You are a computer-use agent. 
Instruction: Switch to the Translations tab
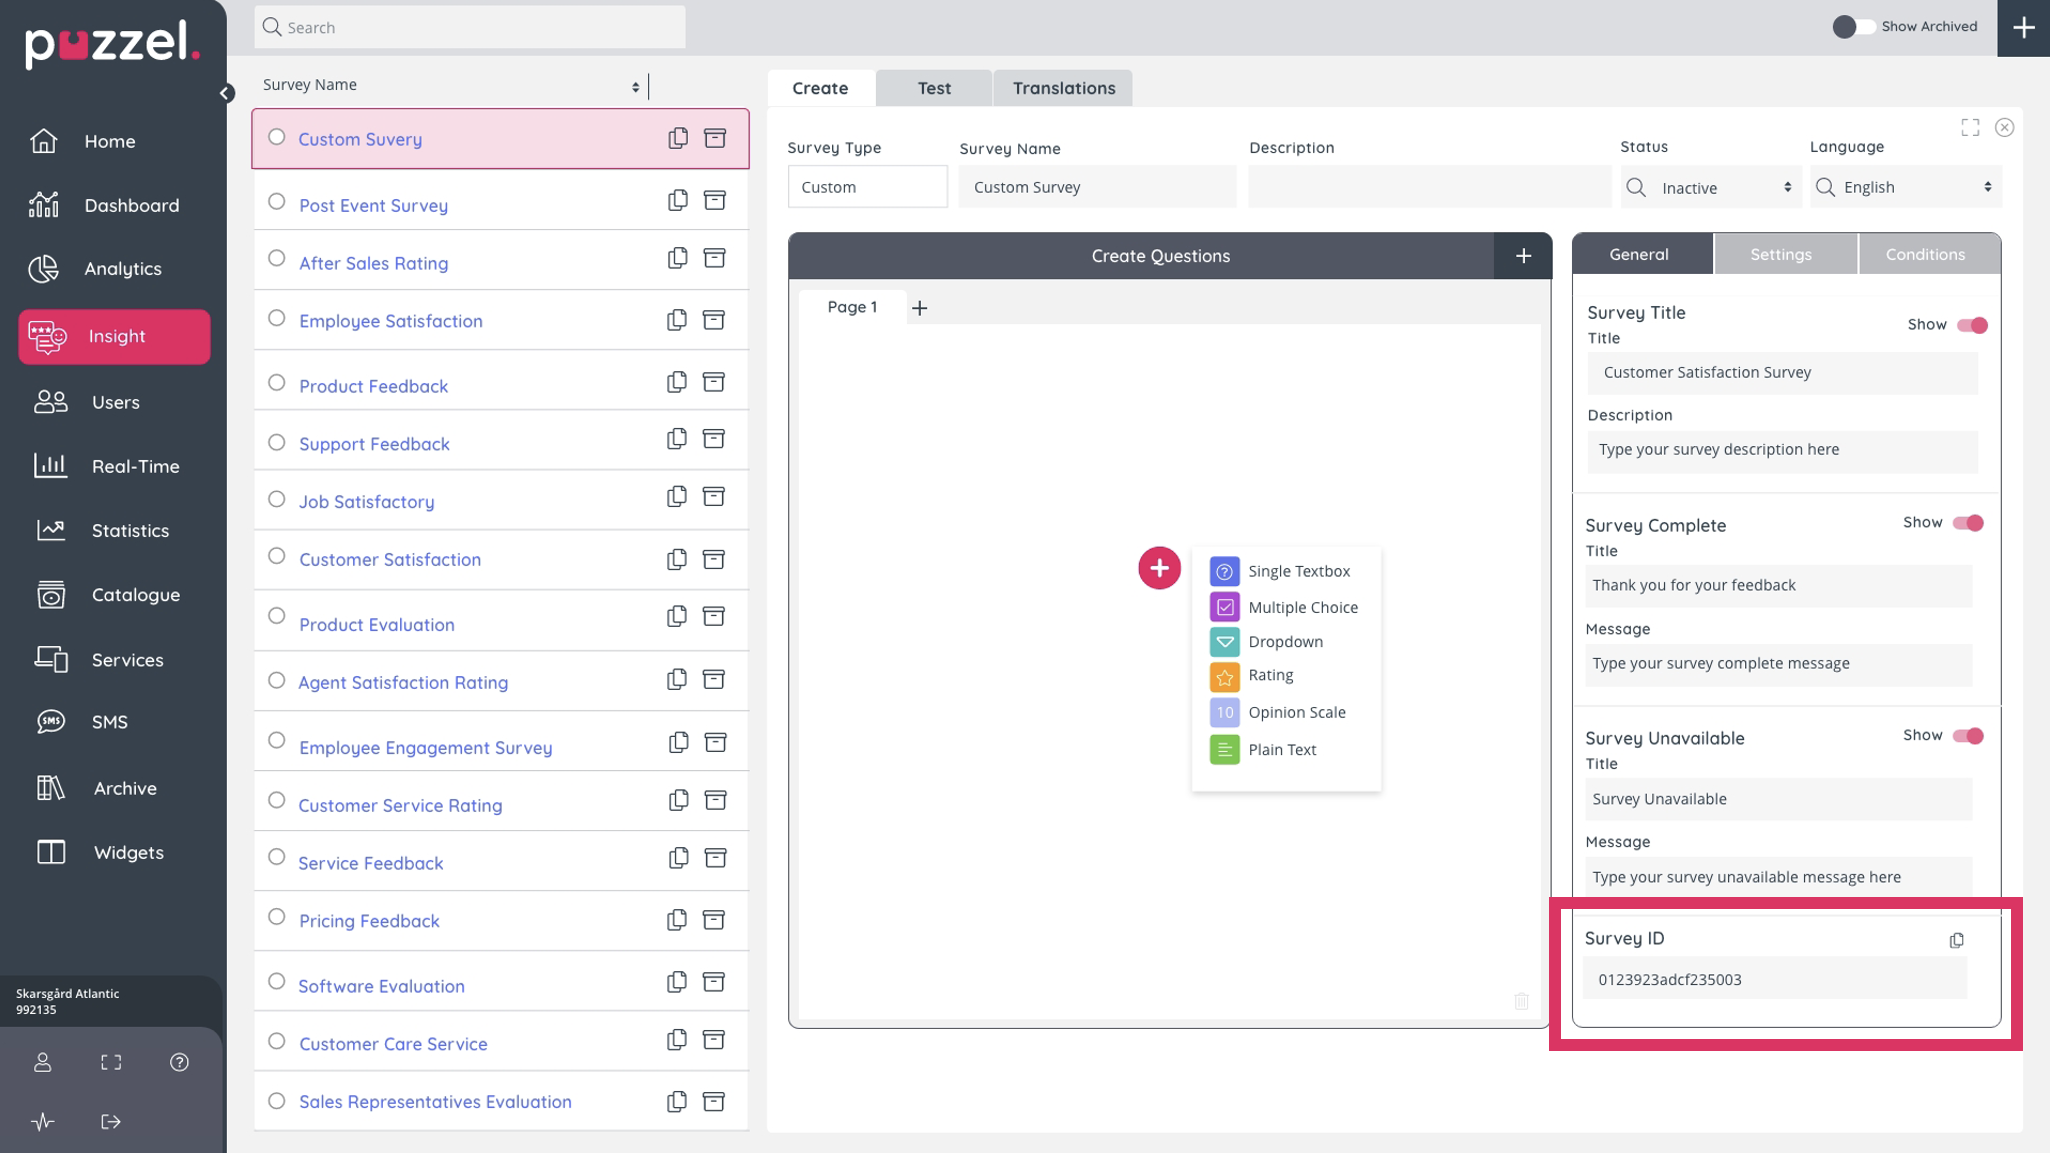point(1063,88)
